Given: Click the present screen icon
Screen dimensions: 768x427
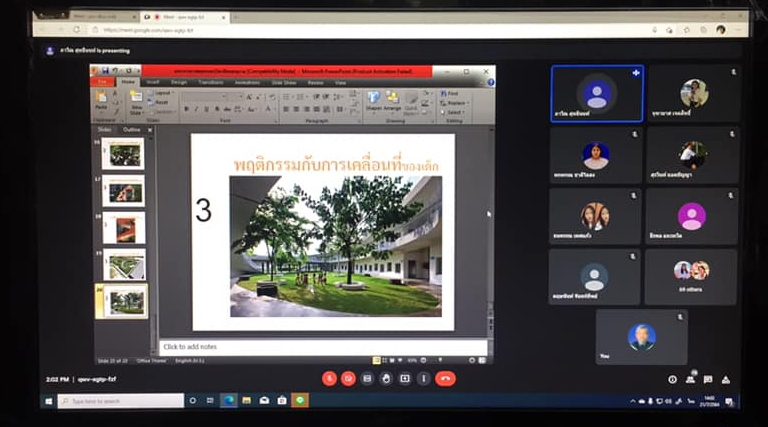Looking at the screenshot, I should click(405, 379).
